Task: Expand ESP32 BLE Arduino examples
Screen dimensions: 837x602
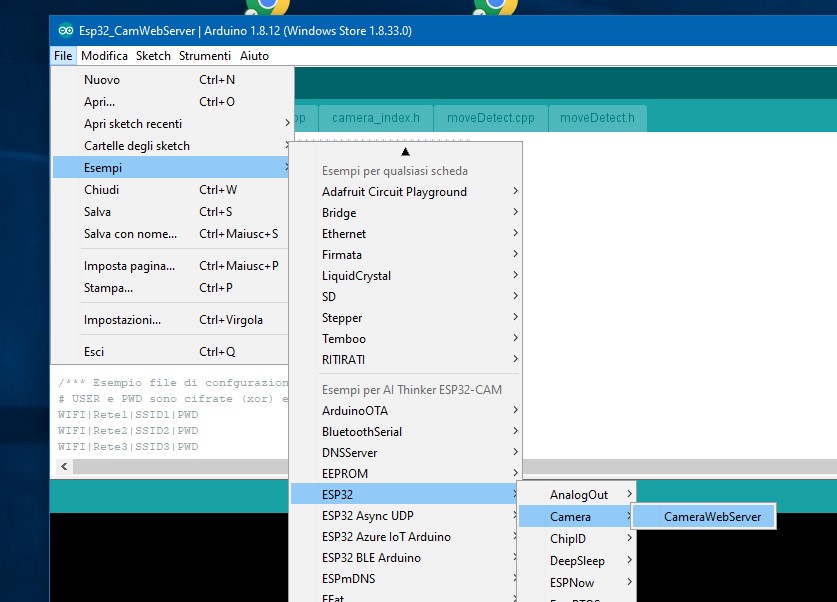Action: coord(406,558)
